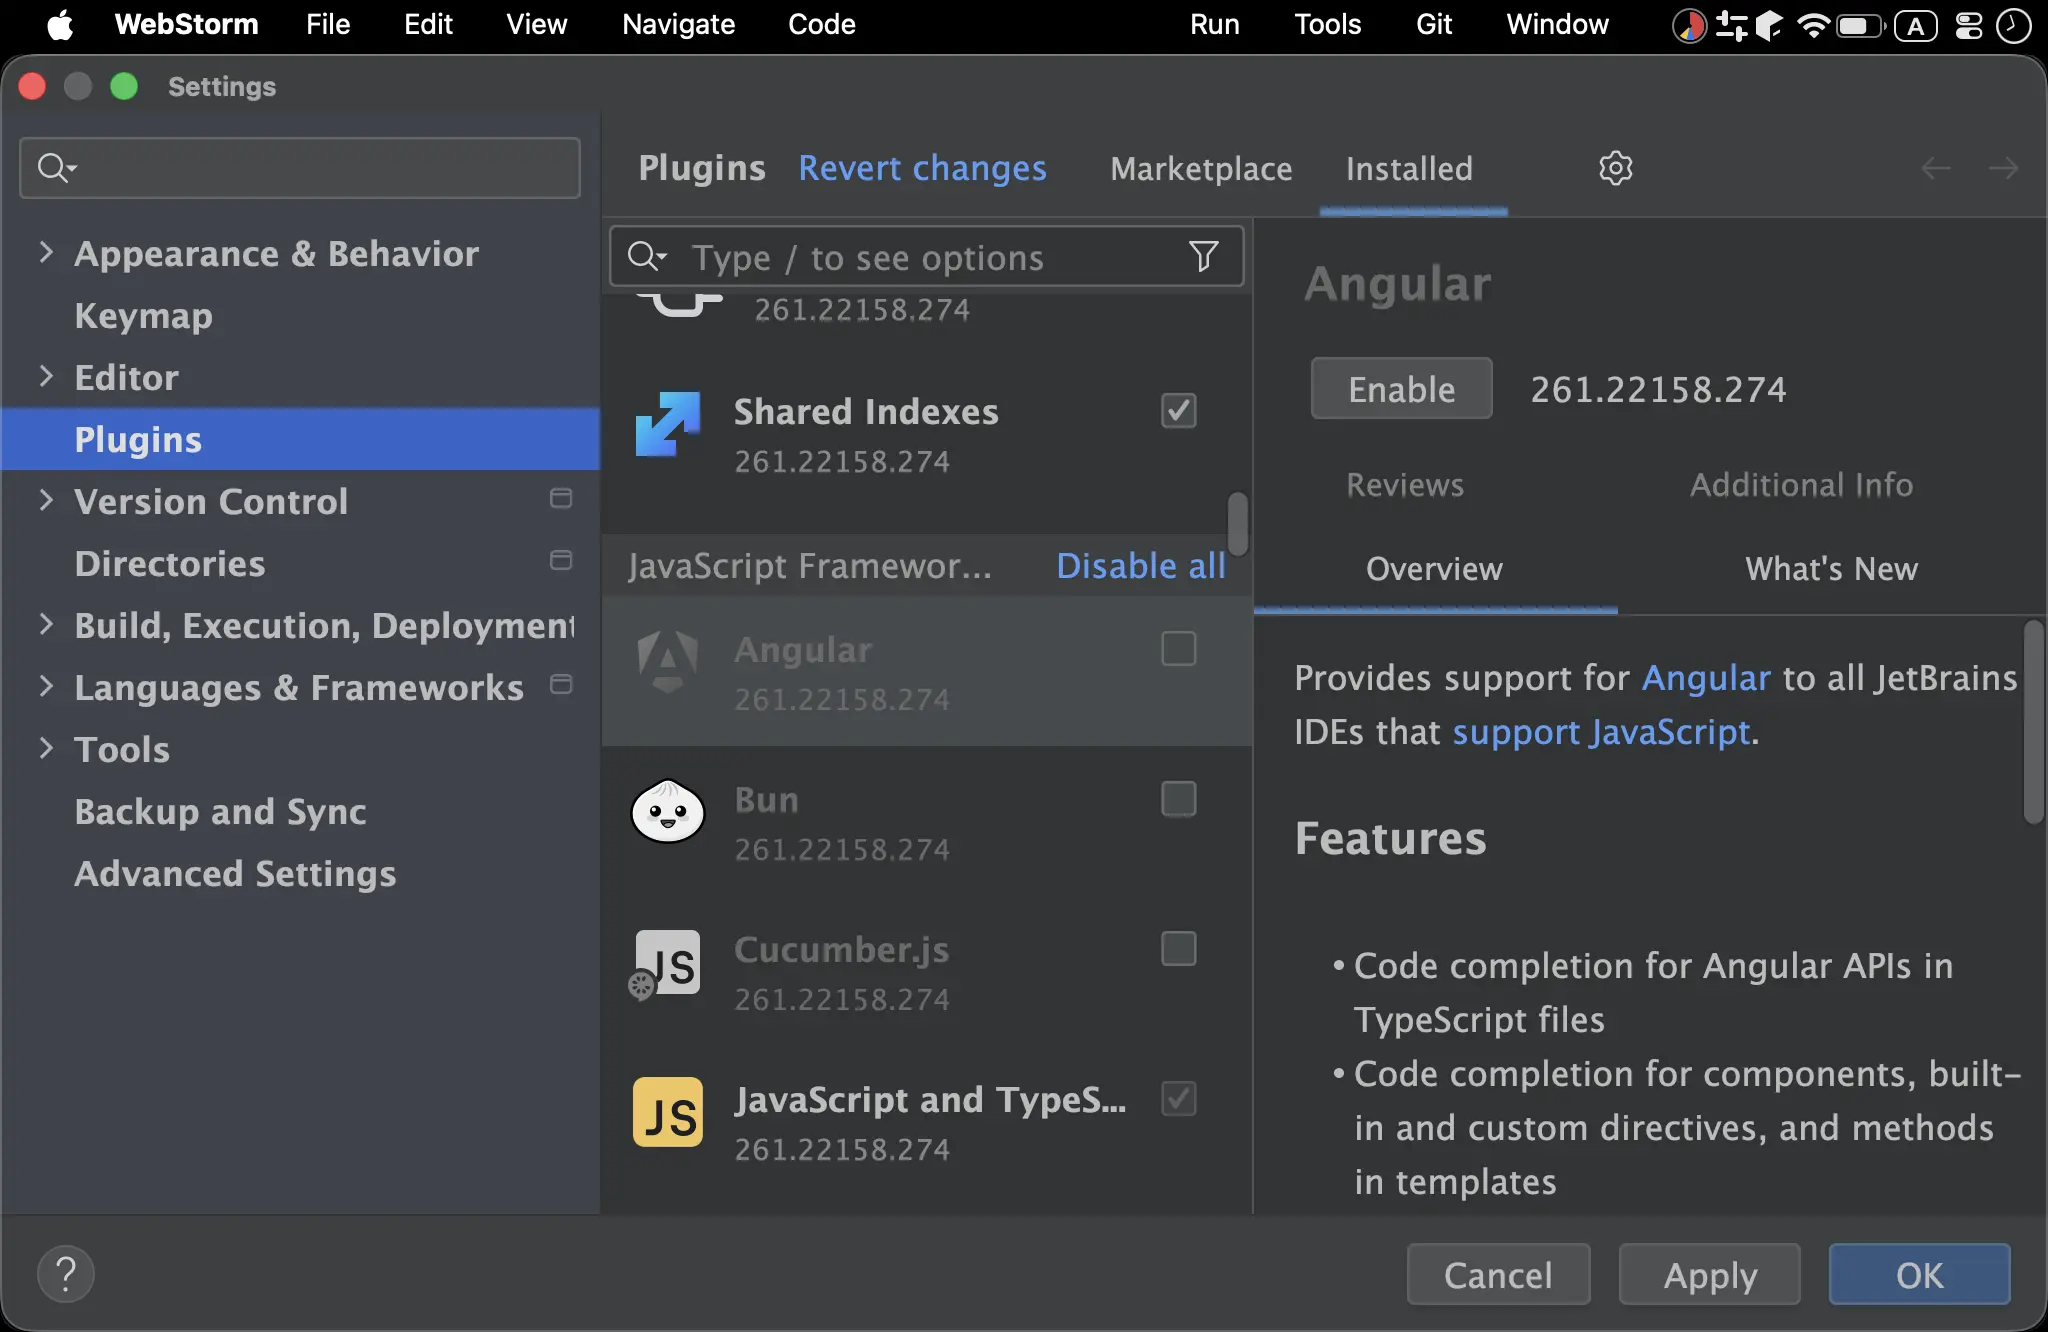
Task: Check the Angular plugin checkbox
Action: click(x=1179, y=648)
